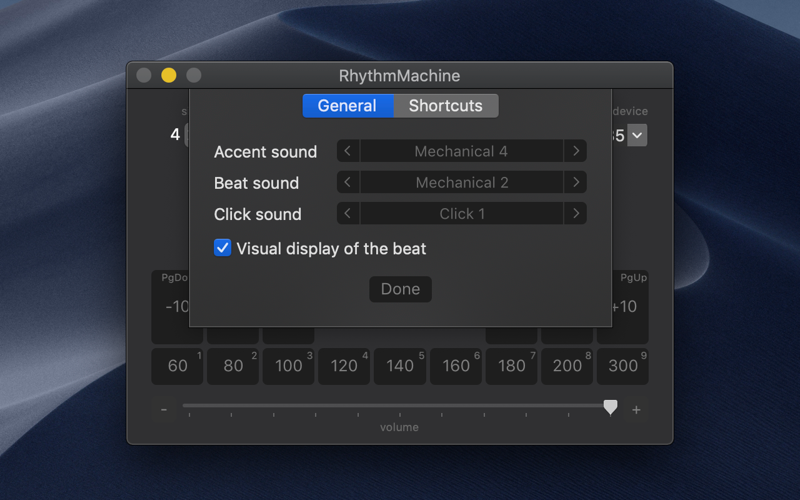Go to previous Accent sound

tap(348, 151)
